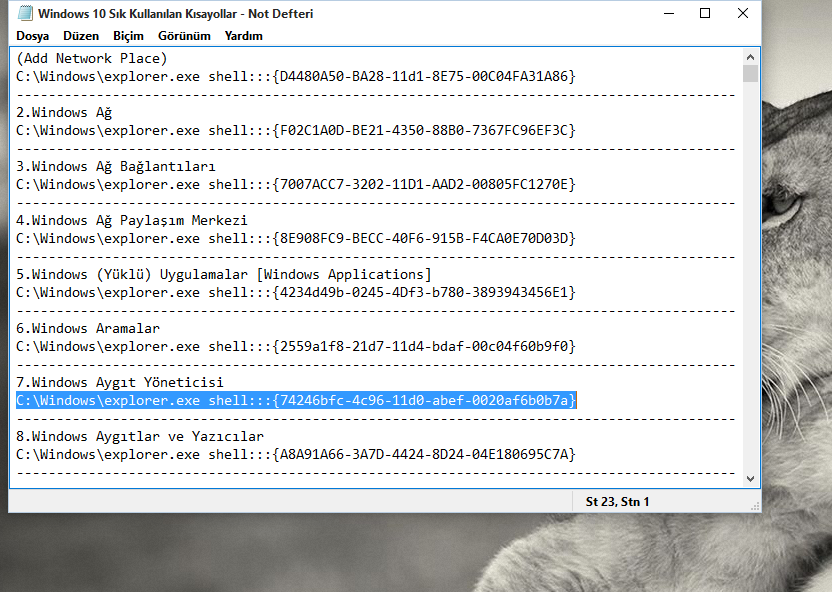Viewport: 832px width, 592px height.
Task: Click the resize grip in status bar corner
Action: 755,507
